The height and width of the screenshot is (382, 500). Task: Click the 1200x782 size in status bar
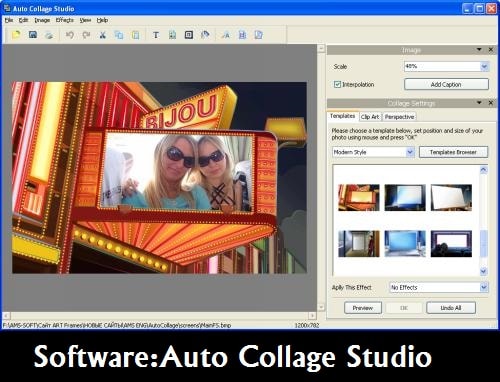(307, 325)
